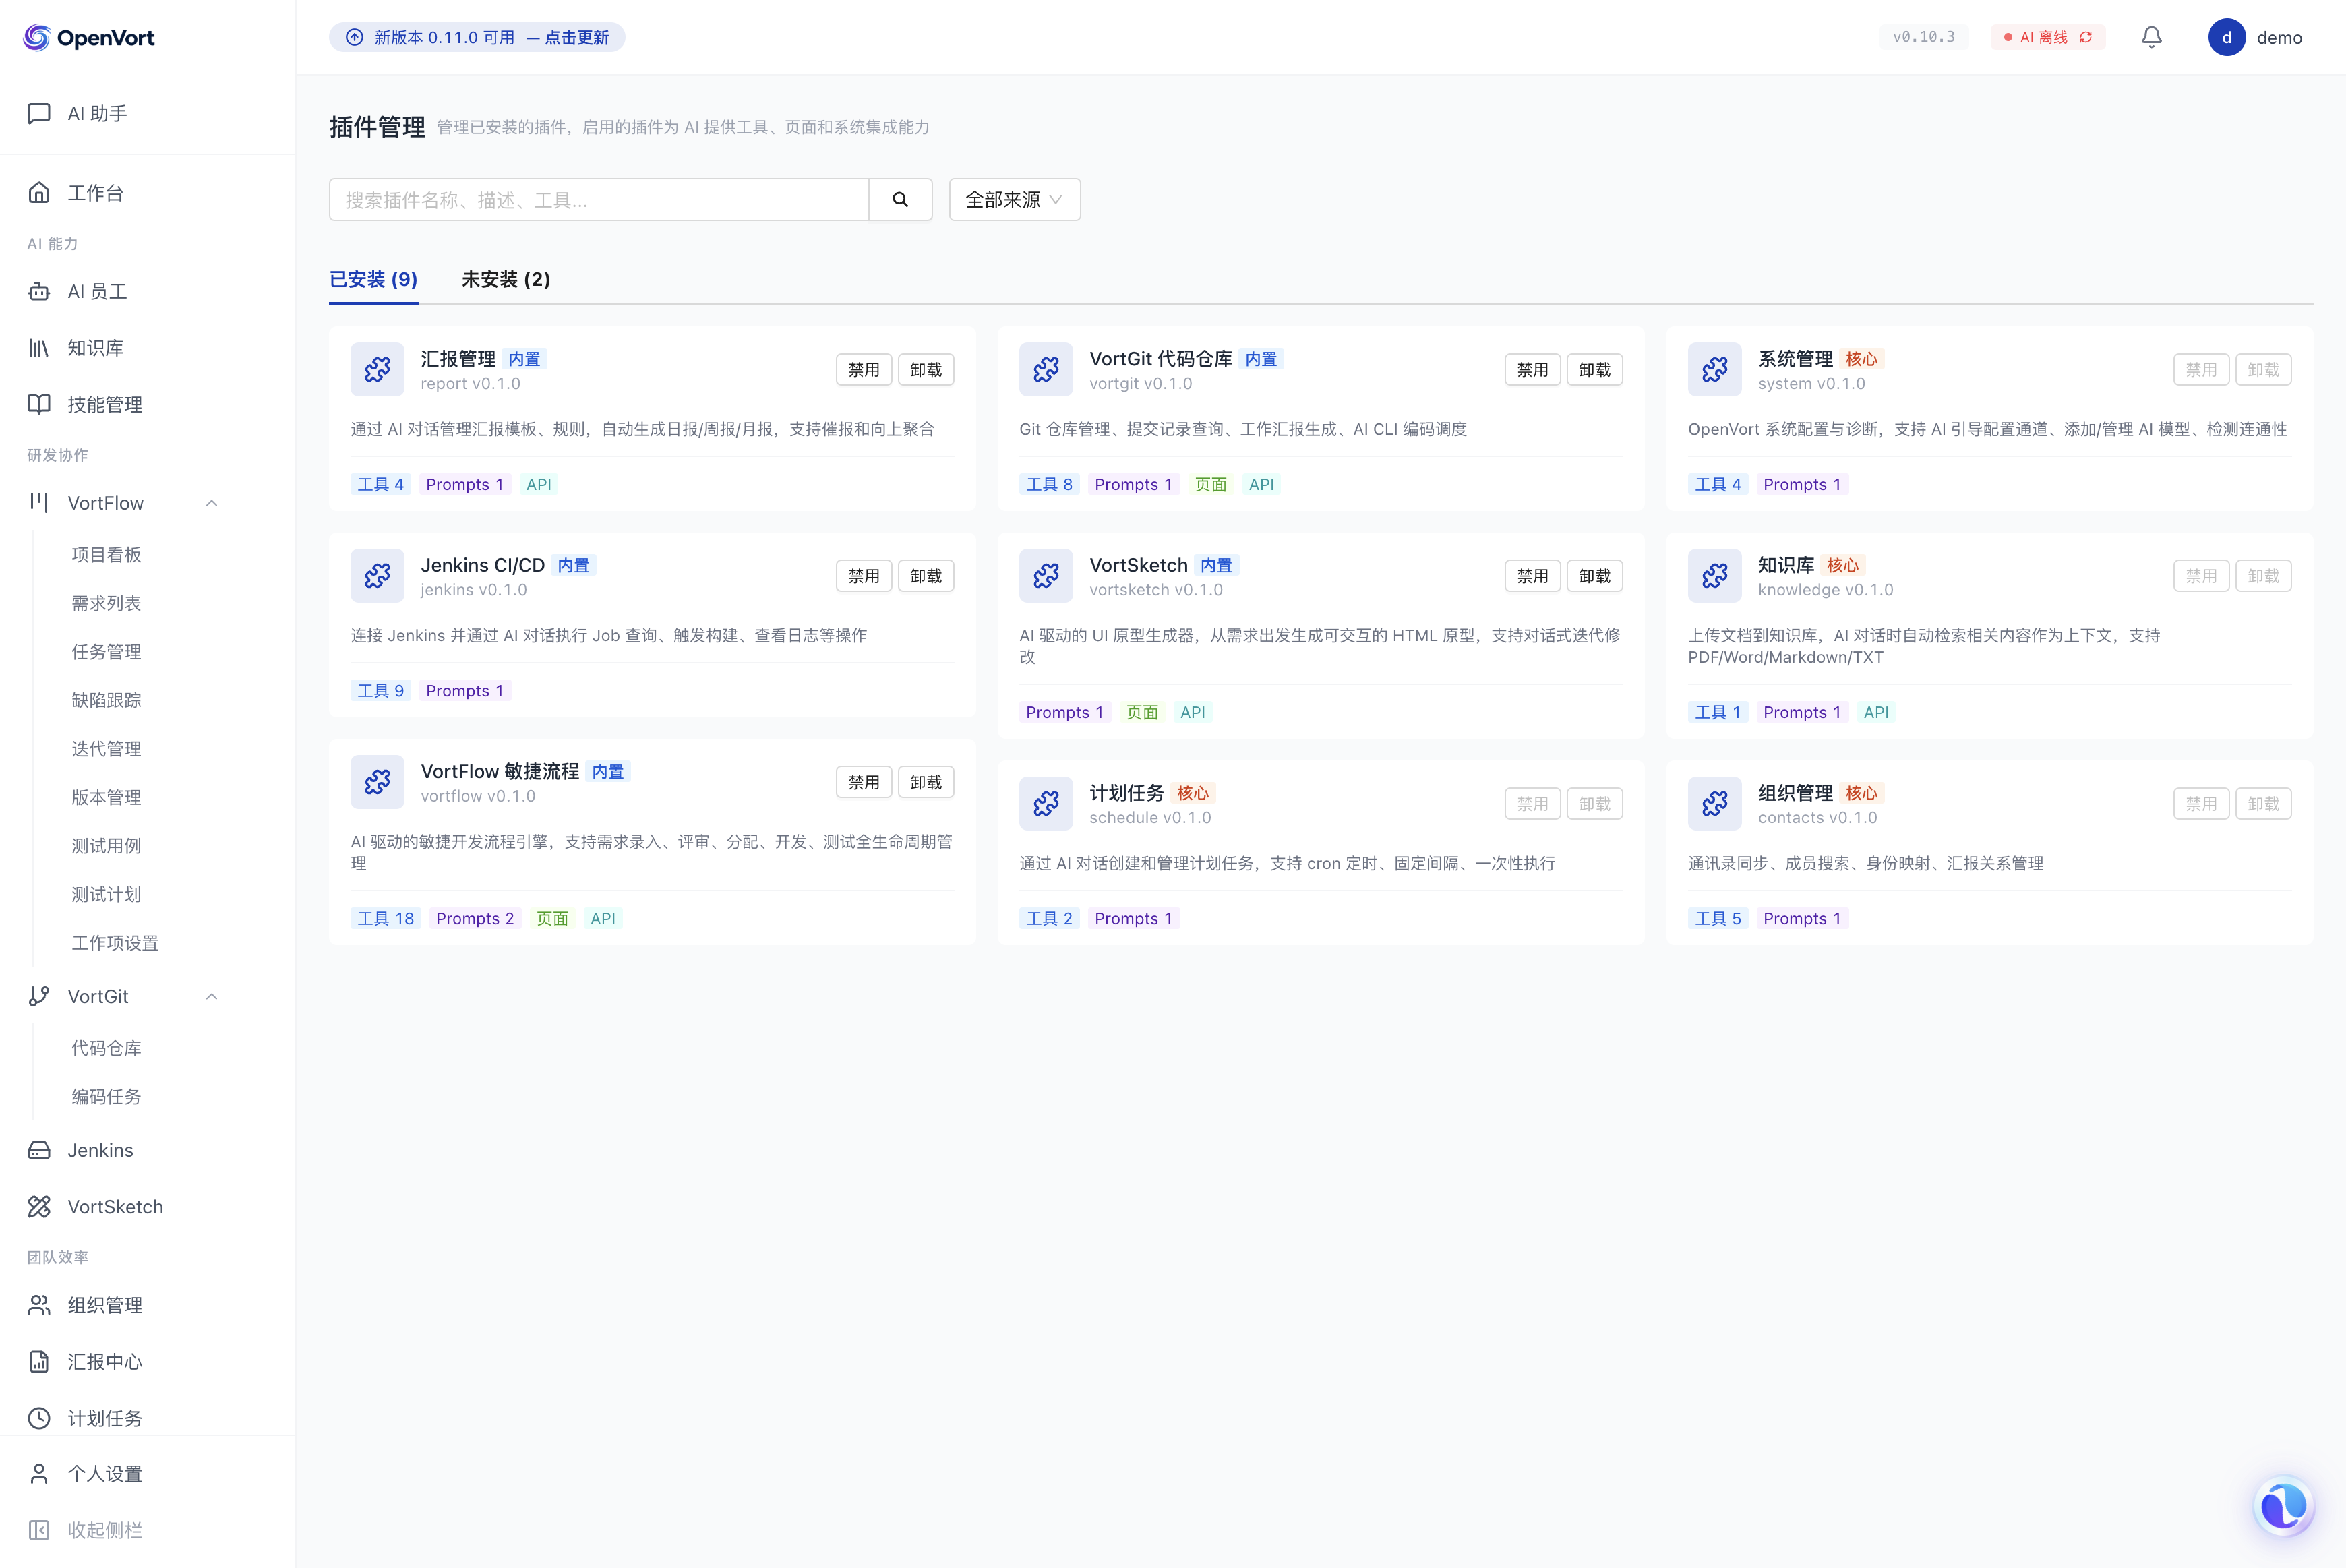Screen dimensions: 2346x1568
Task: Go to 工作台 home icon
Action: coord(39,192)
